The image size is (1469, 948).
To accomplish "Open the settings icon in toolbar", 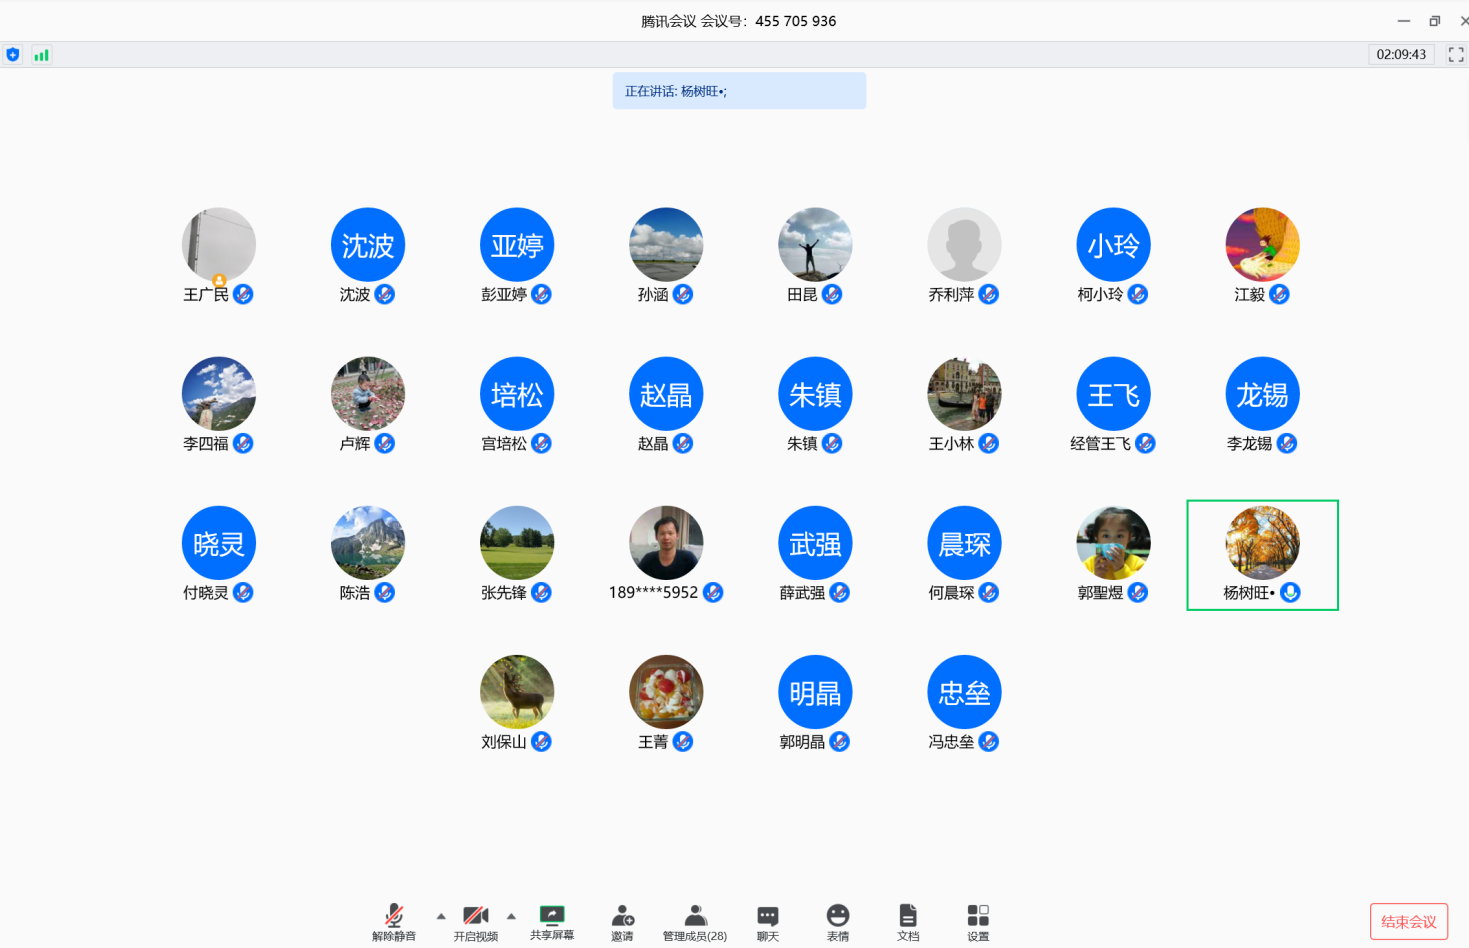I will click(978, 916).
